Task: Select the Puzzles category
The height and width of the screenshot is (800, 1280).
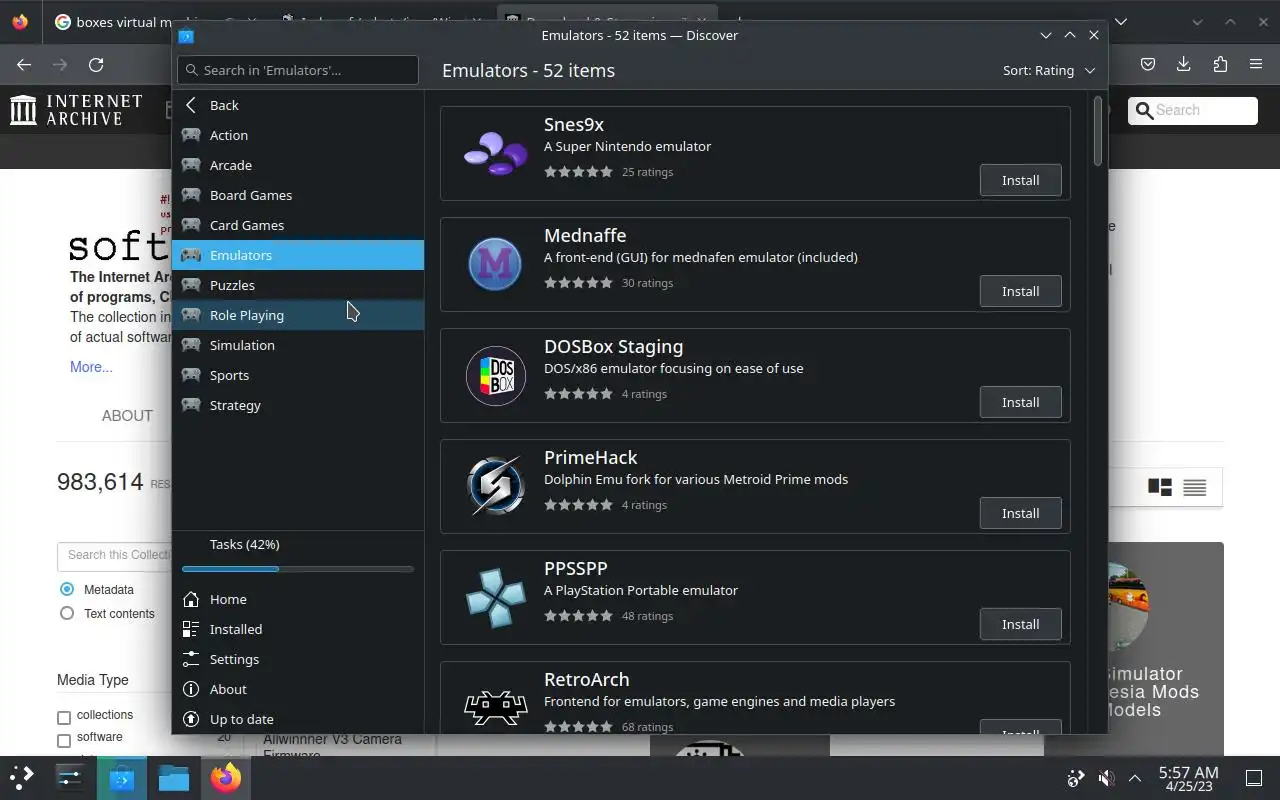Action: tap(298, 285)
